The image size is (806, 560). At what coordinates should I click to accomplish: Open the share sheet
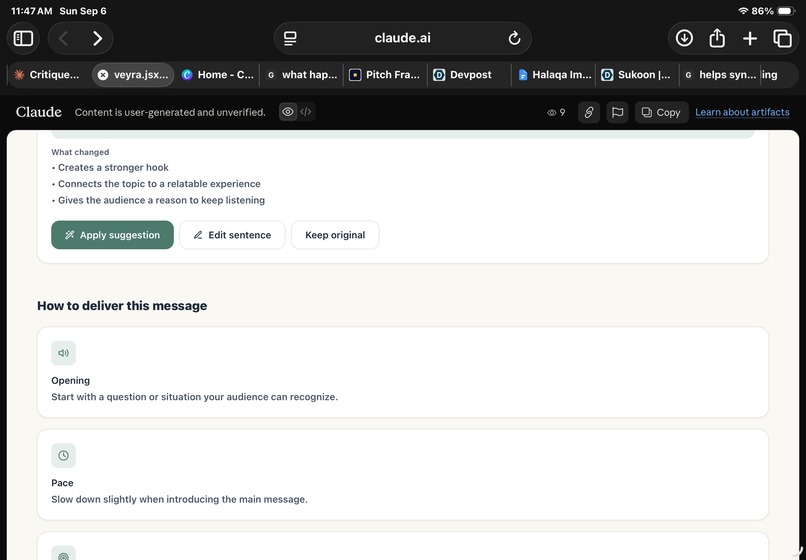pyautogui.click(x=717, y=39)
